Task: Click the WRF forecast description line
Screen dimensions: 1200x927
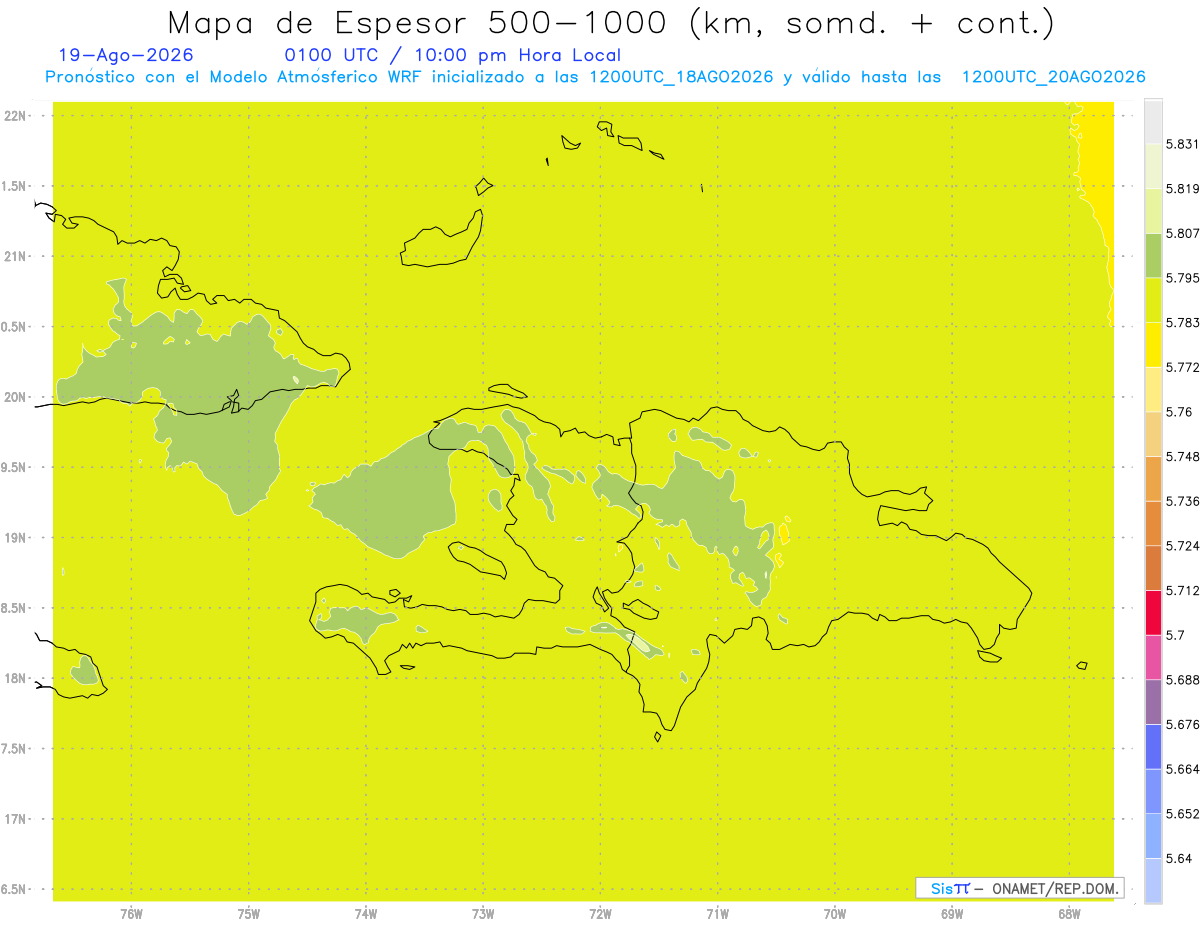Action: click(x=595, y=77)
